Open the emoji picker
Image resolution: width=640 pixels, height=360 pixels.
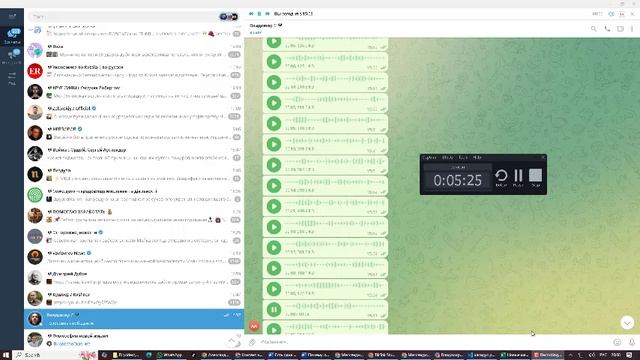click(617, 342)
